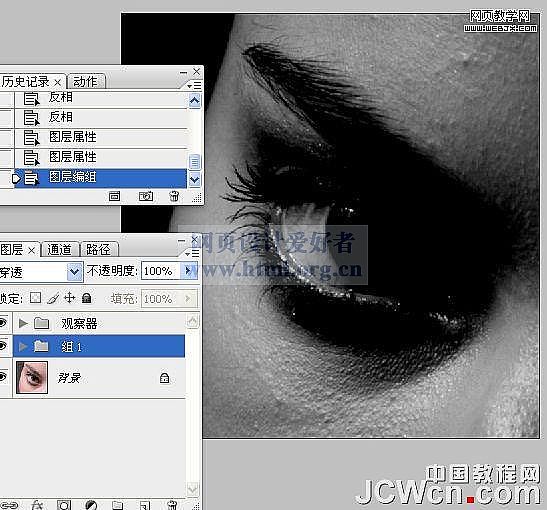Open fill slider arrow in Layers panel
Viewport: 547px width, 510px height.
tap(188, 299)
